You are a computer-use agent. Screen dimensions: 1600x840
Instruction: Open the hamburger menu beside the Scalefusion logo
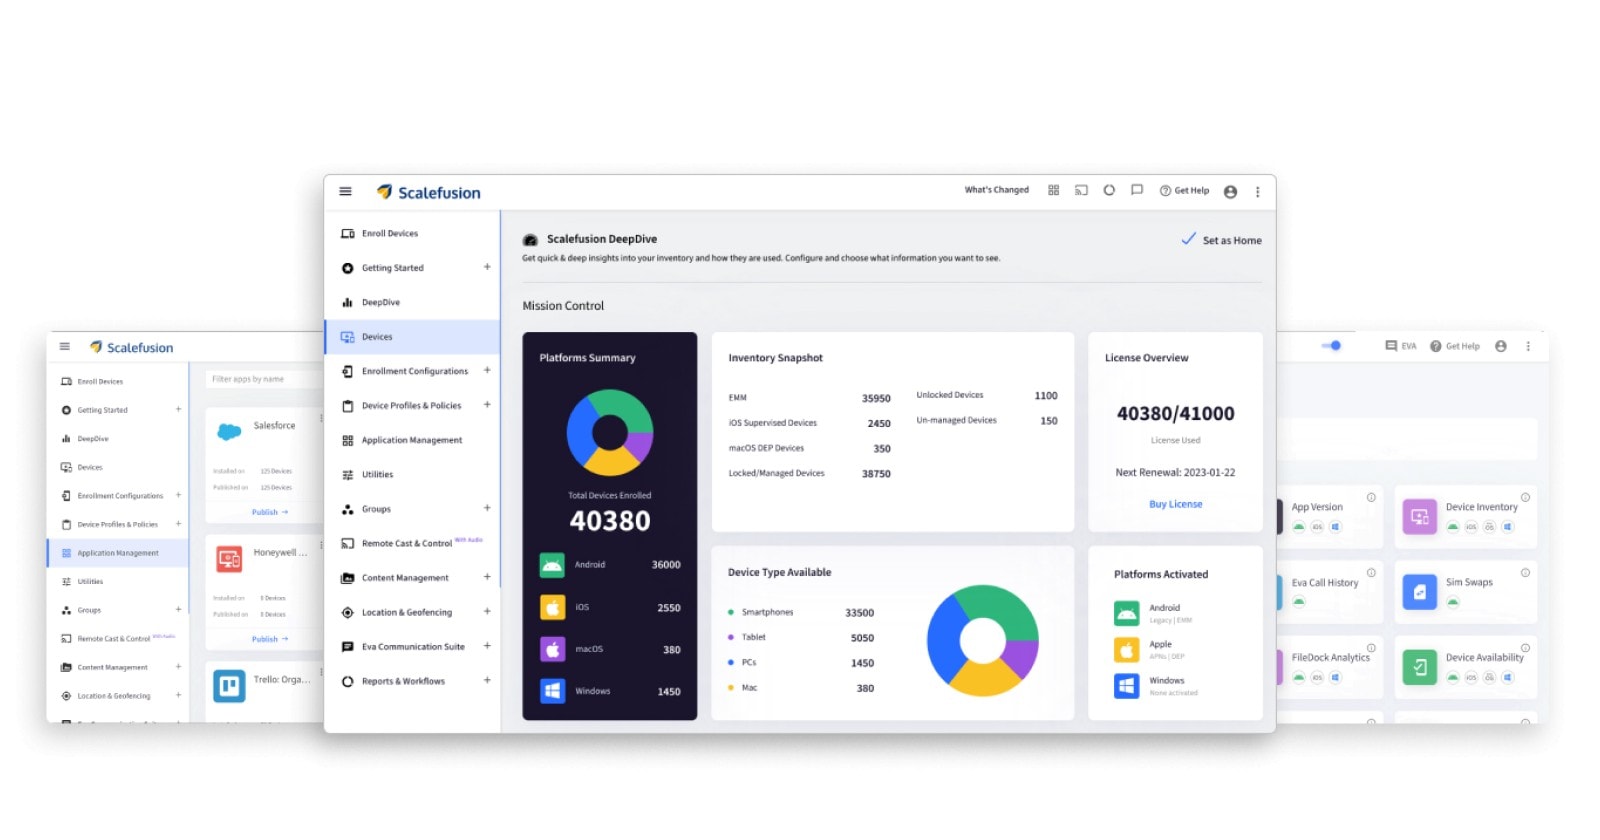click(345, 192)
